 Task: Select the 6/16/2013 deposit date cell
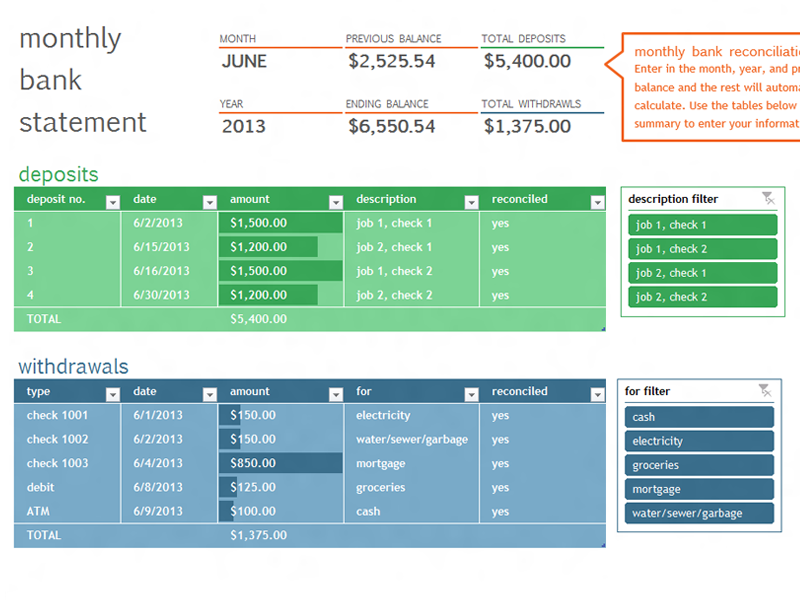point(169,271)
